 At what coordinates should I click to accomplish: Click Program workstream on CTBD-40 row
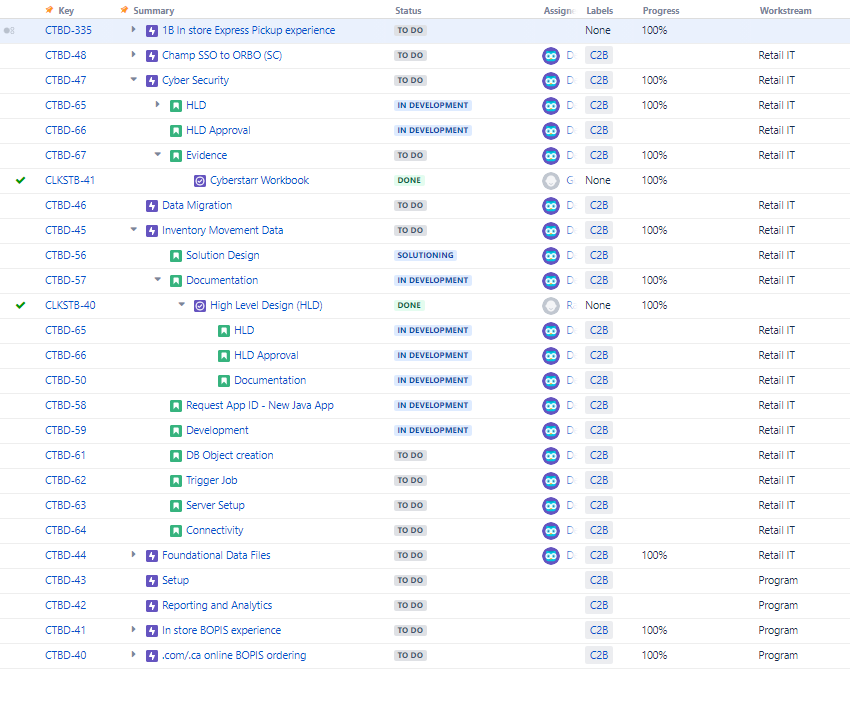click(778, 656)
